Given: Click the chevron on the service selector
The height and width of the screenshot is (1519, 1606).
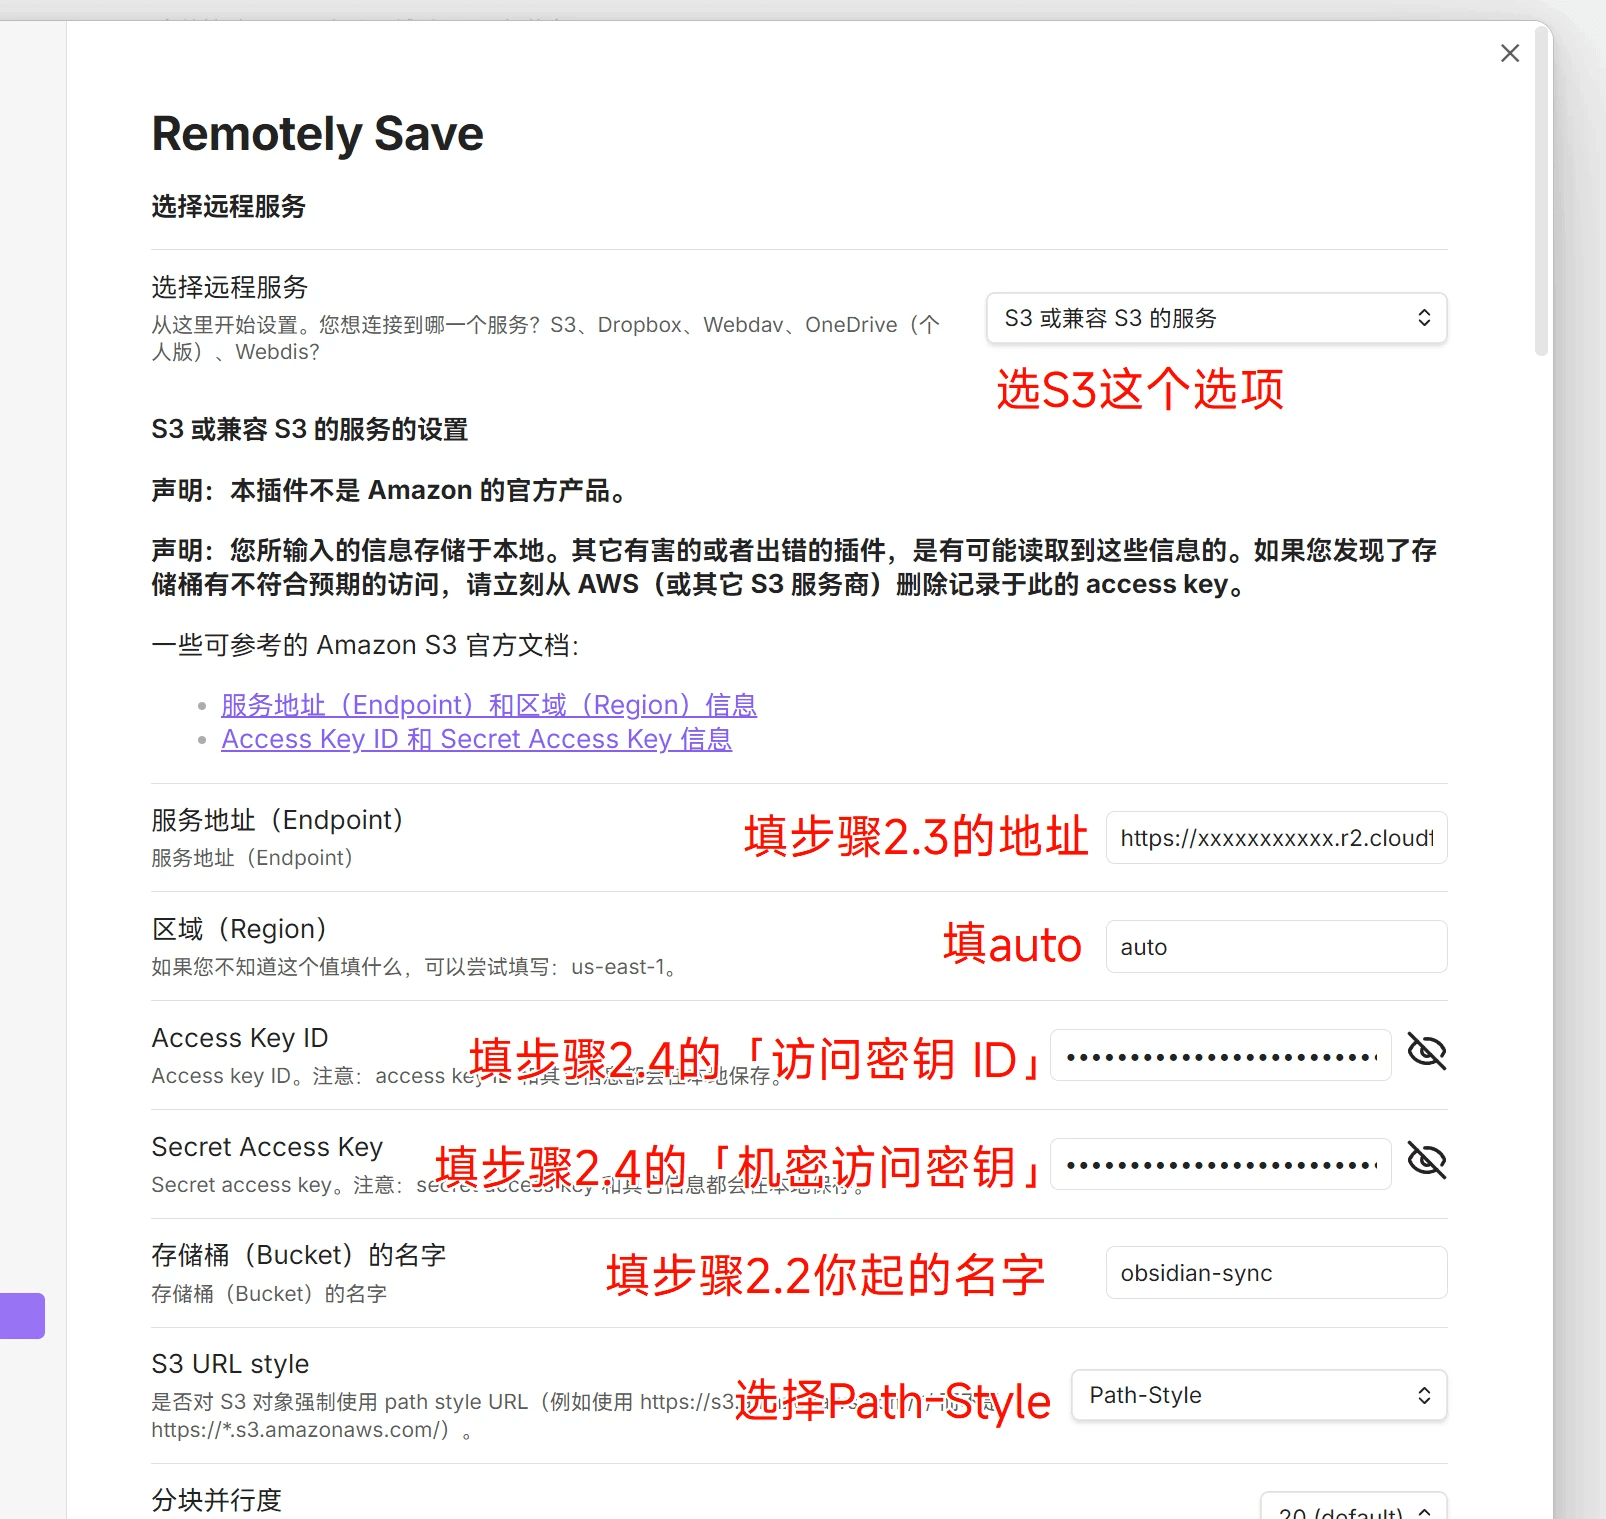Looking at the screenshot, I should tap(1424, 318).
